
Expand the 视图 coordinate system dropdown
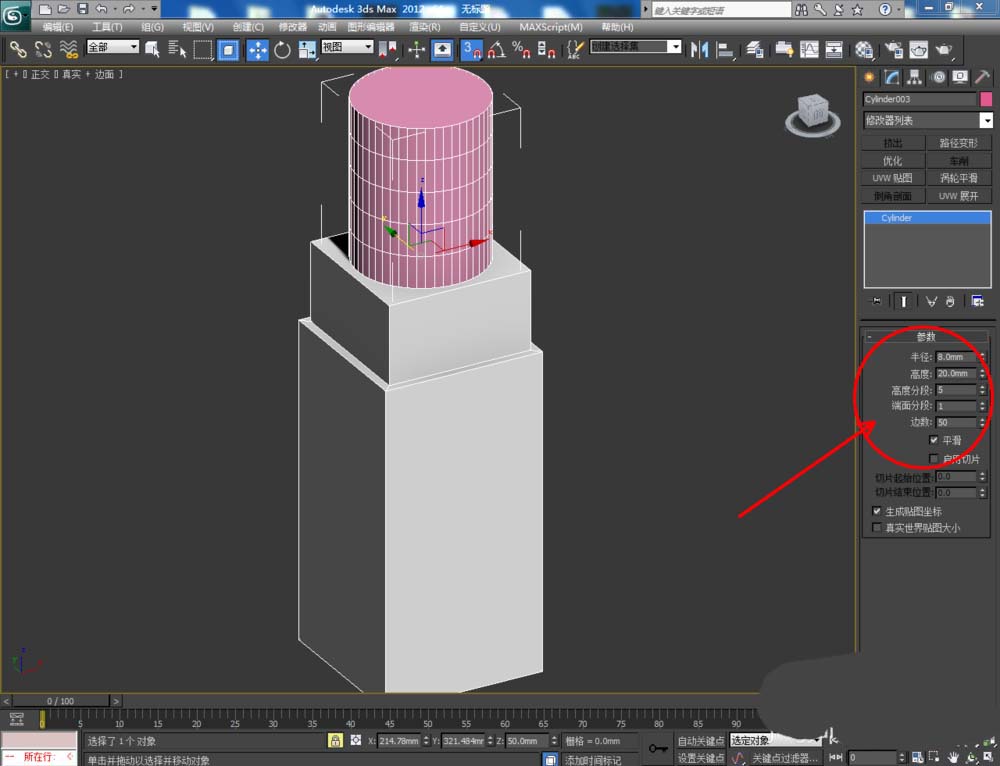click(347, 47)
